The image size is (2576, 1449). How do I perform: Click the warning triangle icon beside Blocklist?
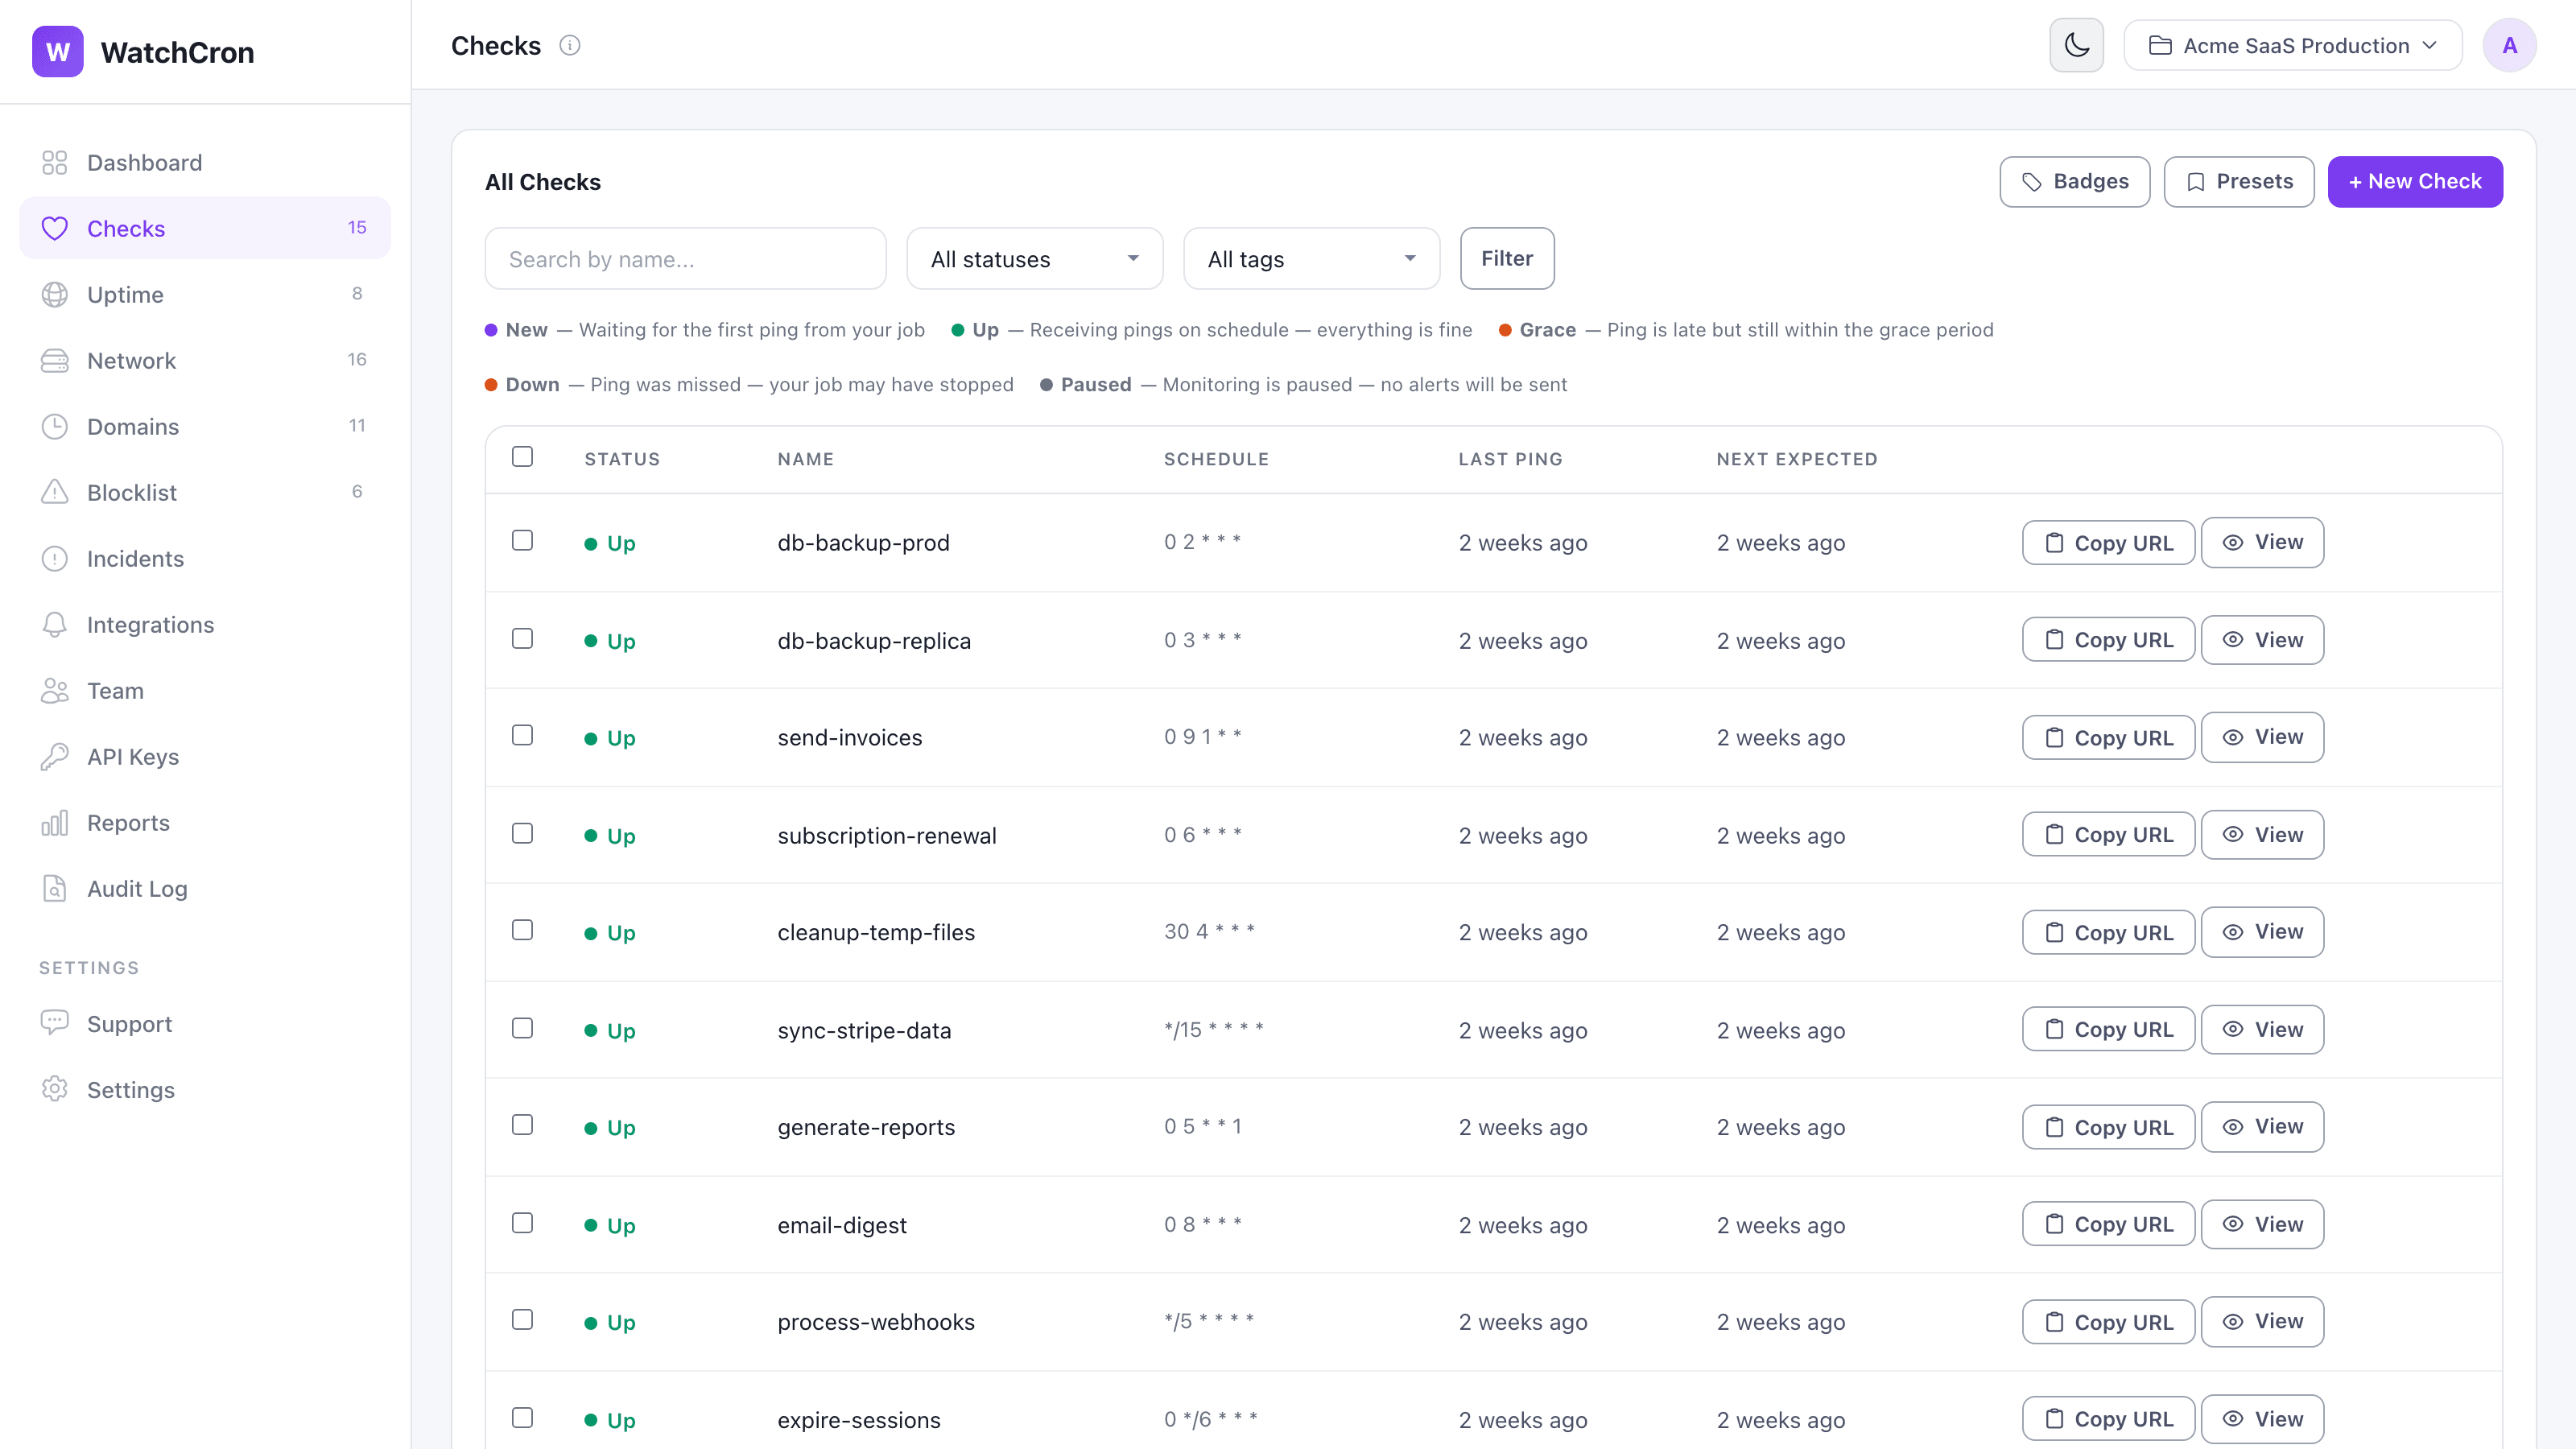coord(55,493)
